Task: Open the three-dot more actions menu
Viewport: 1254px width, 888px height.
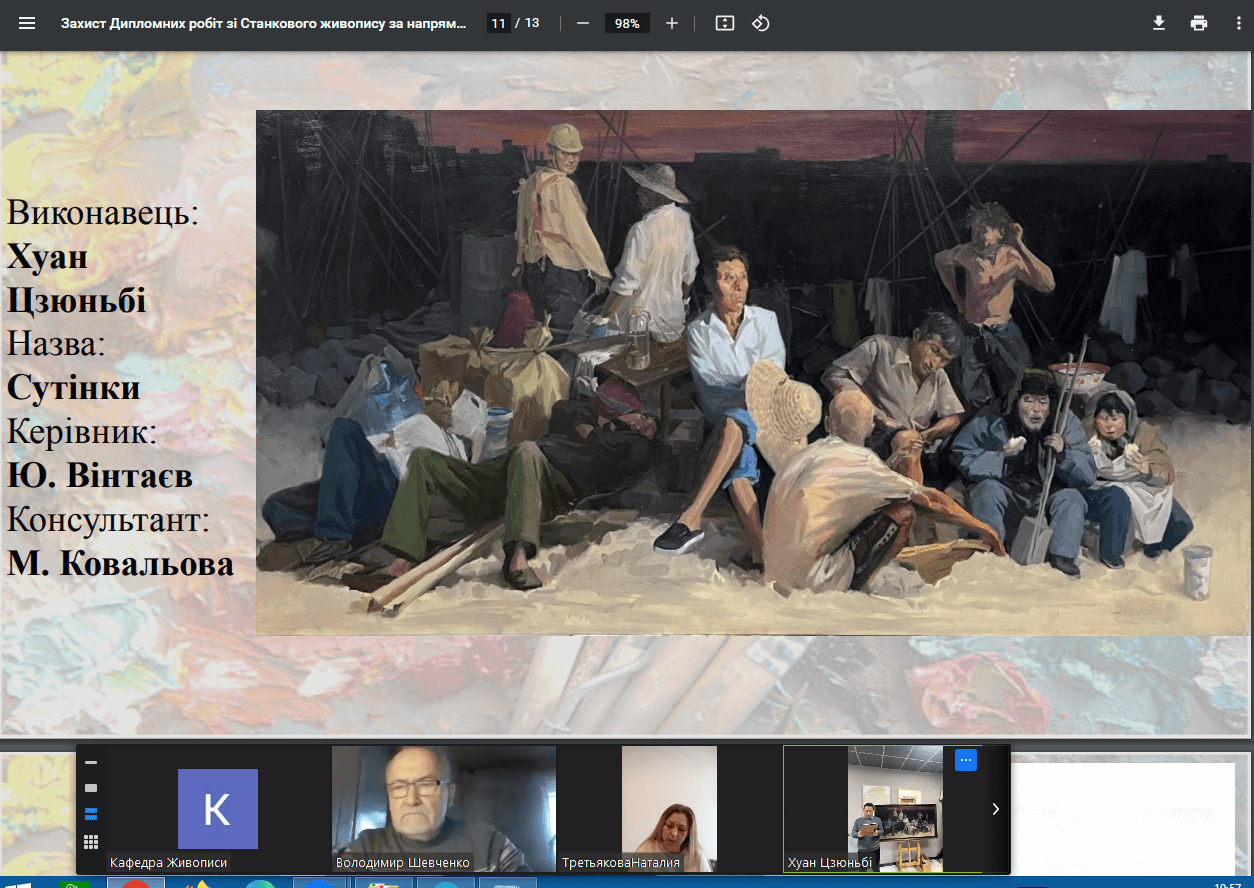Action: 1238,23
